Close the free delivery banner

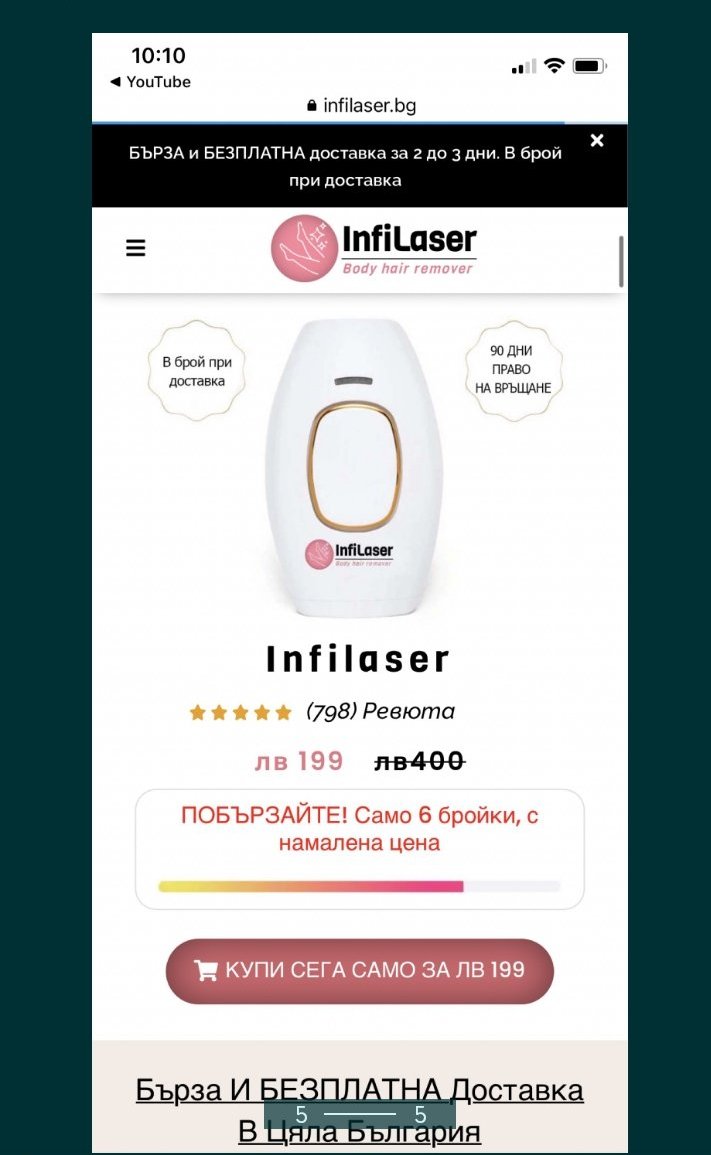coord(597,140)
